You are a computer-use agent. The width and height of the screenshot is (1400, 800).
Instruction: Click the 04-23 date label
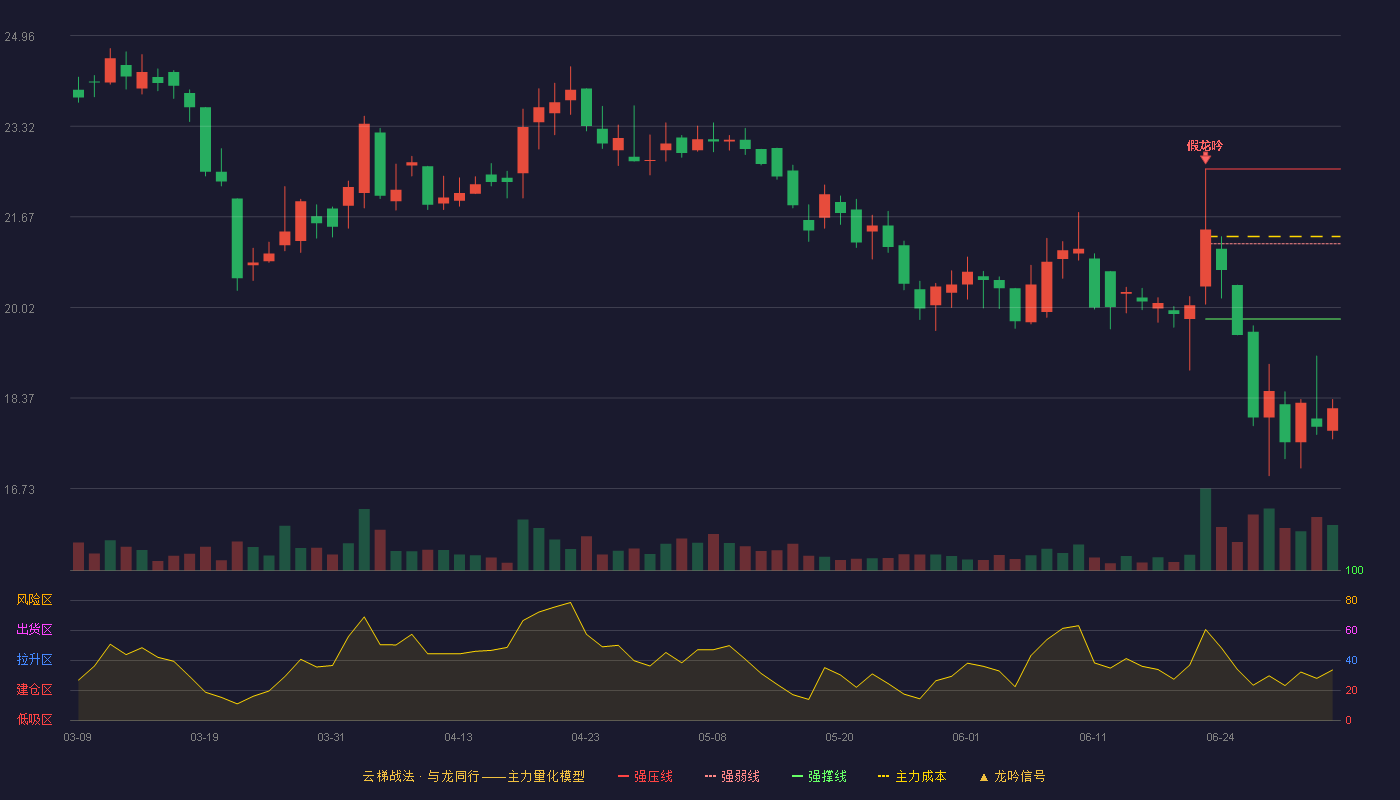click(x=585, y=737)
